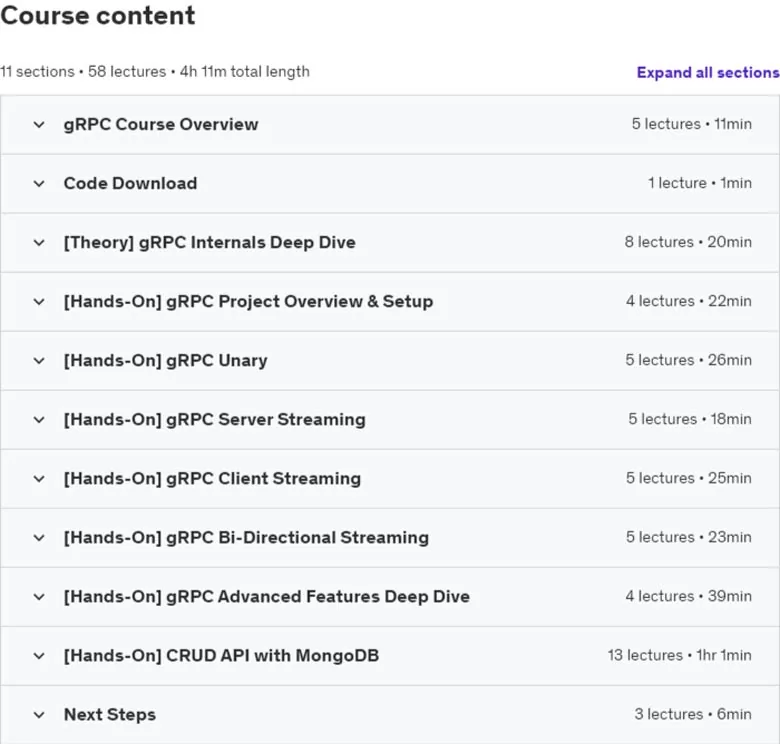Image resolution: width=780 pixels, height=744 pixels.
Task: Expand chevron for CRUD API with MongoDB
Action: coord(39,656)
